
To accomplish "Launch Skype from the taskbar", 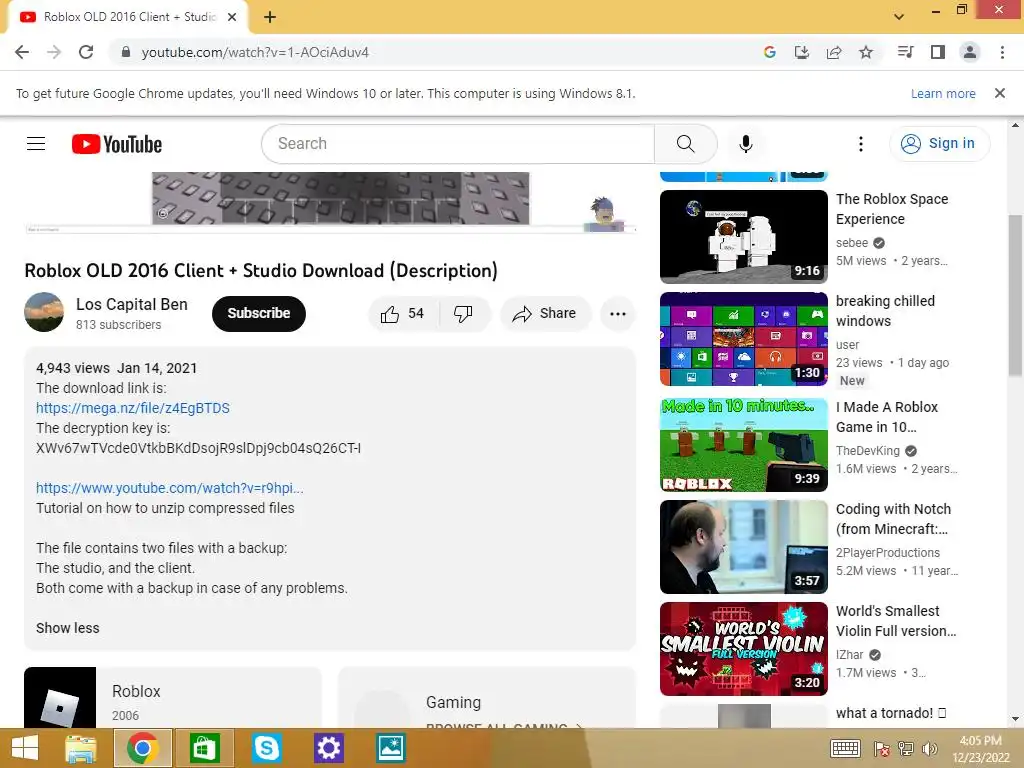I will [266, 748].
